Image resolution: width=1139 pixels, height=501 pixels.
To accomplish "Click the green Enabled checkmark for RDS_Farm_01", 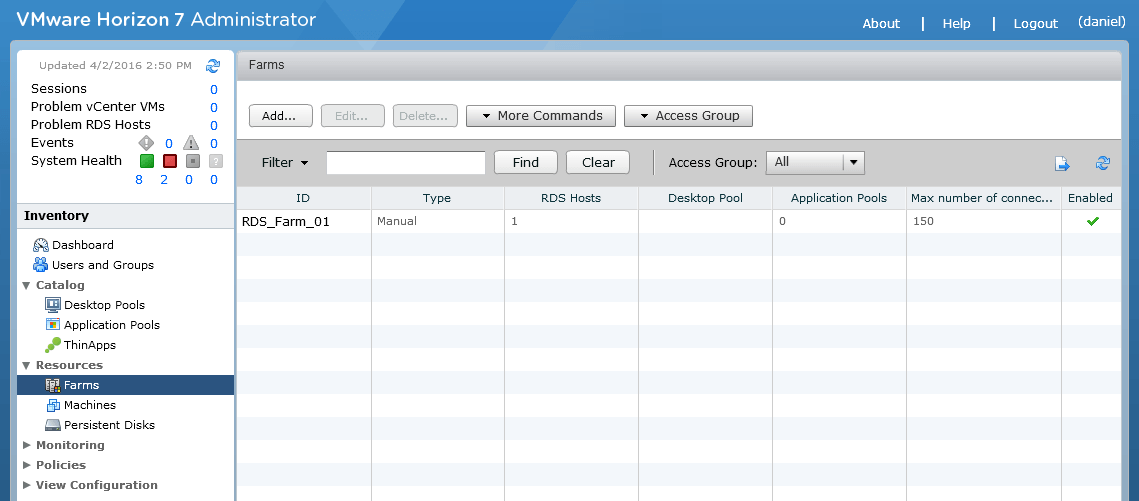I will (1093, 221).
